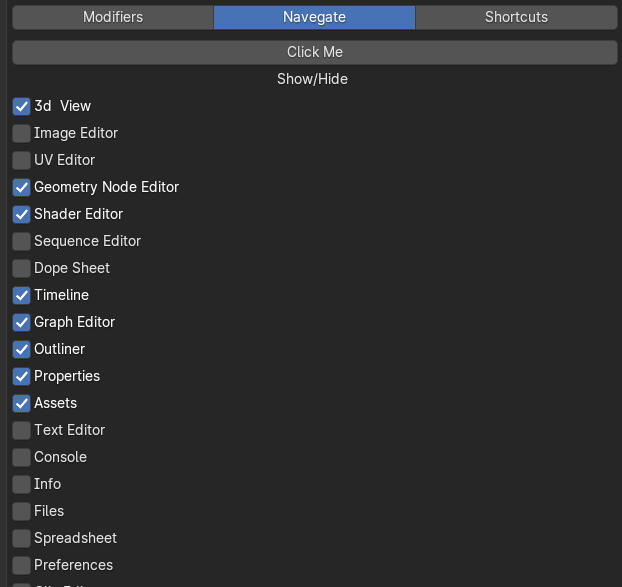622x587 pixels.
Task: Disable Geometry Node Editor checkbox
Action: click(x=22, y=187)
